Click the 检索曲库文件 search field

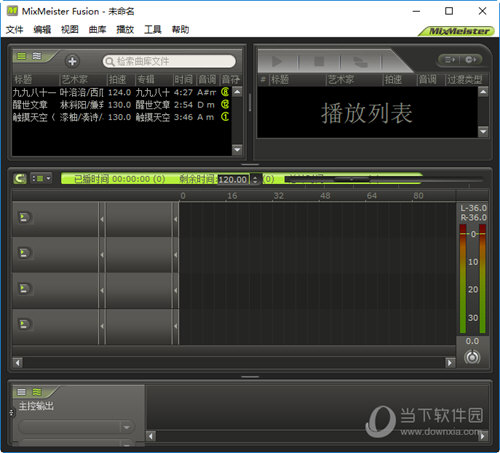(169, 61)
